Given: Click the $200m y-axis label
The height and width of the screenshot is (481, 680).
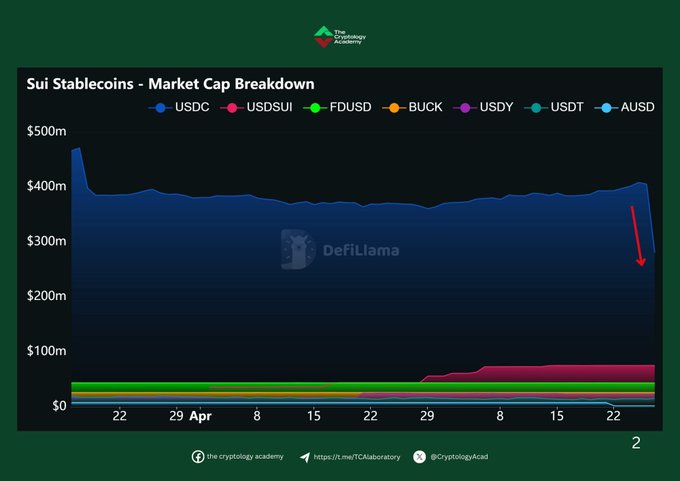Looking at the screenshot, I should point(47,296).
